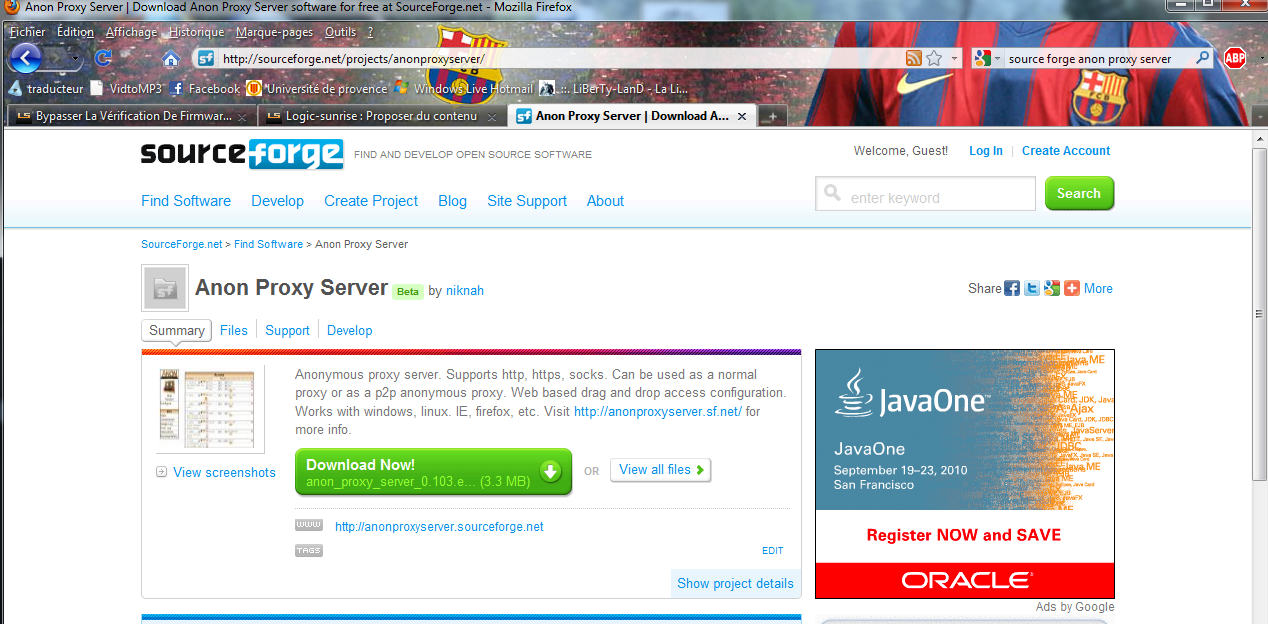Open Find Software in site navigation

[186, 201]
